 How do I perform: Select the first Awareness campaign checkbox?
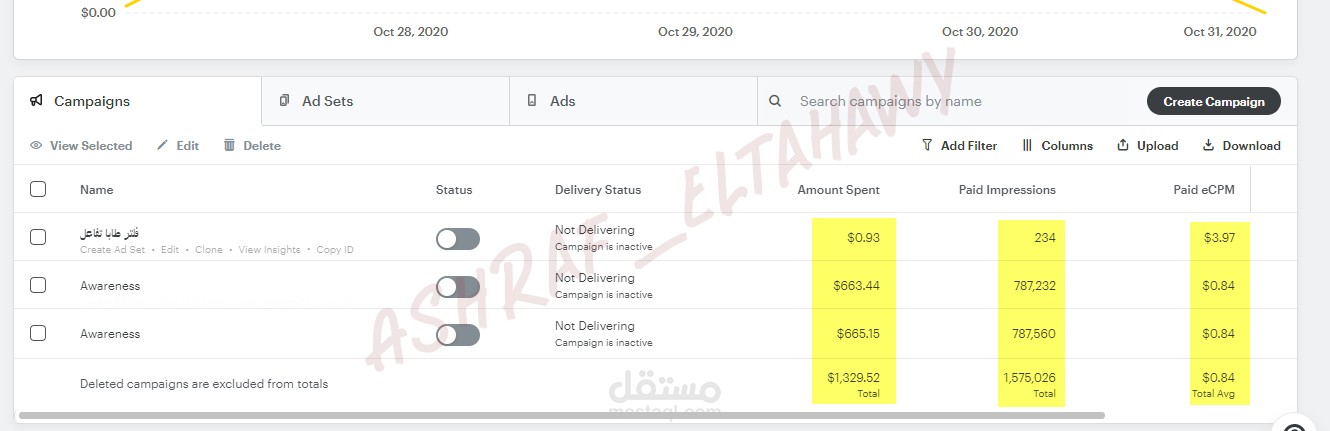(38, 285)
